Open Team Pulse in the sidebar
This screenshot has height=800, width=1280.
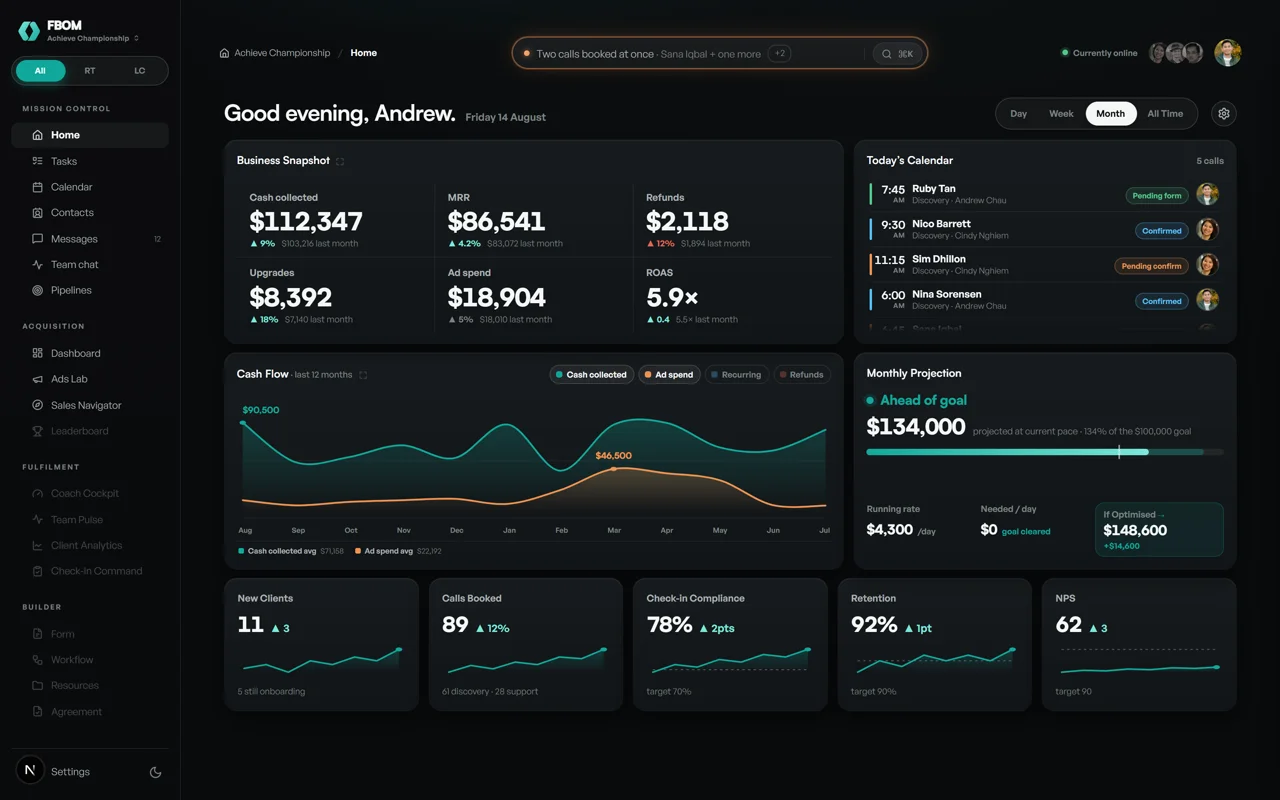(90, 520)
